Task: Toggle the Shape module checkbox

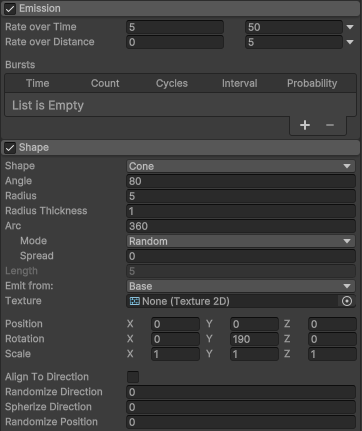Action: pos(10,148)
